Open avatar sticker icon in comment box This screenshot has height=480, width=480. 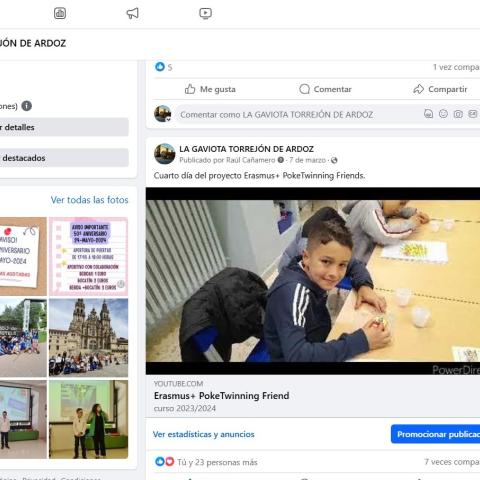(428, 114)
